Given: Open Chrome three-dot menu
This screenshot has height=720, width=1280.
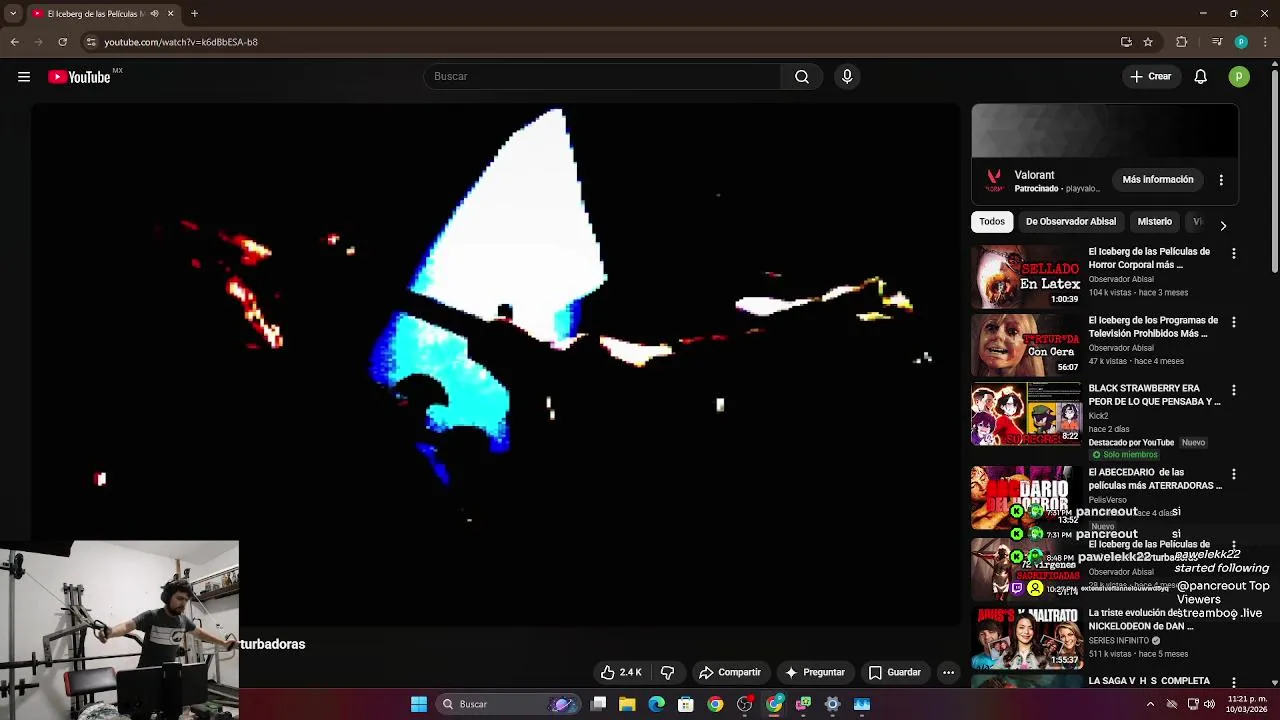Looking at the screenshot, I should (x=1265, y=42).
